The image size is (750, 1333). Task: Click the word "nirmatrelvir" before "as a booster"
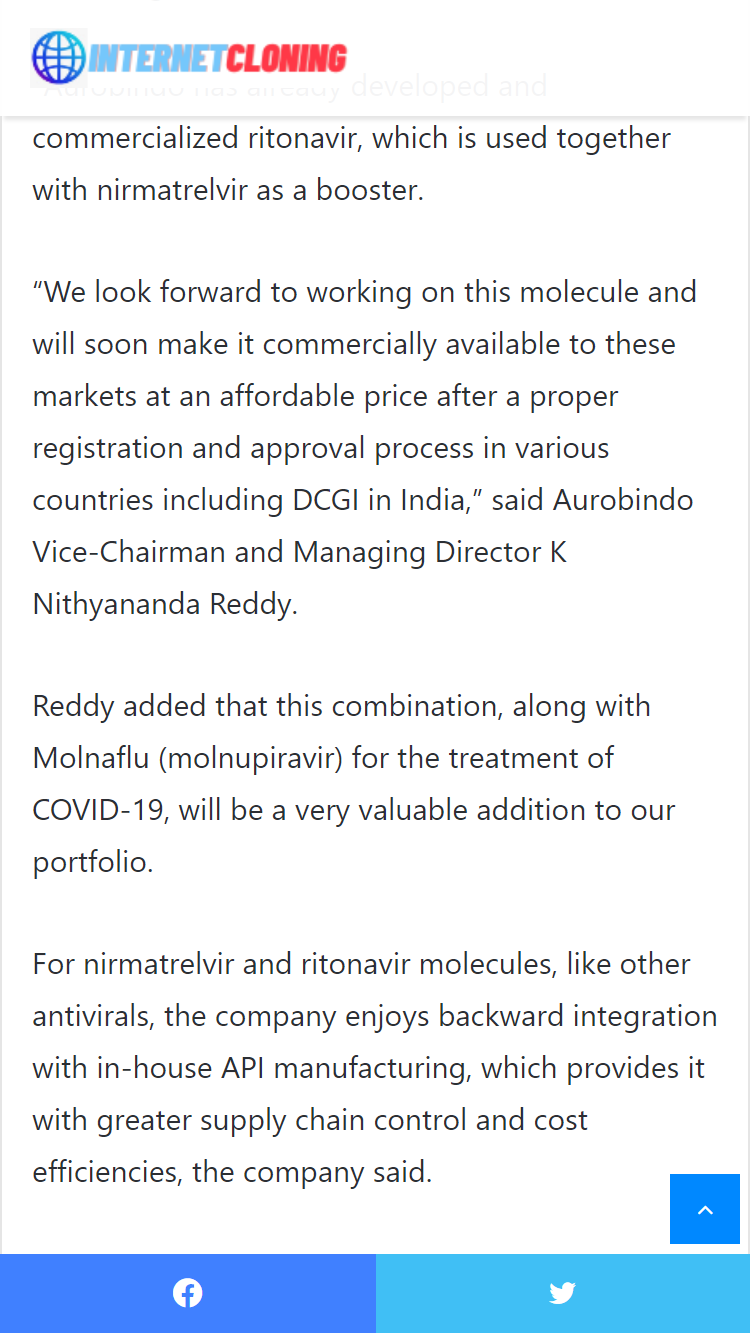coord(173,190)
